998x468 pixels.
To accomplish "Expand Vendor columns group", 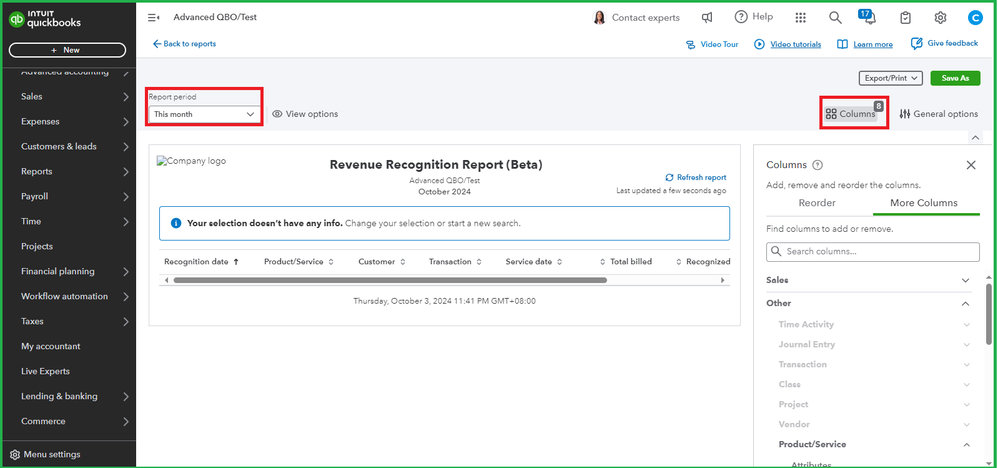I will point(967,425).
